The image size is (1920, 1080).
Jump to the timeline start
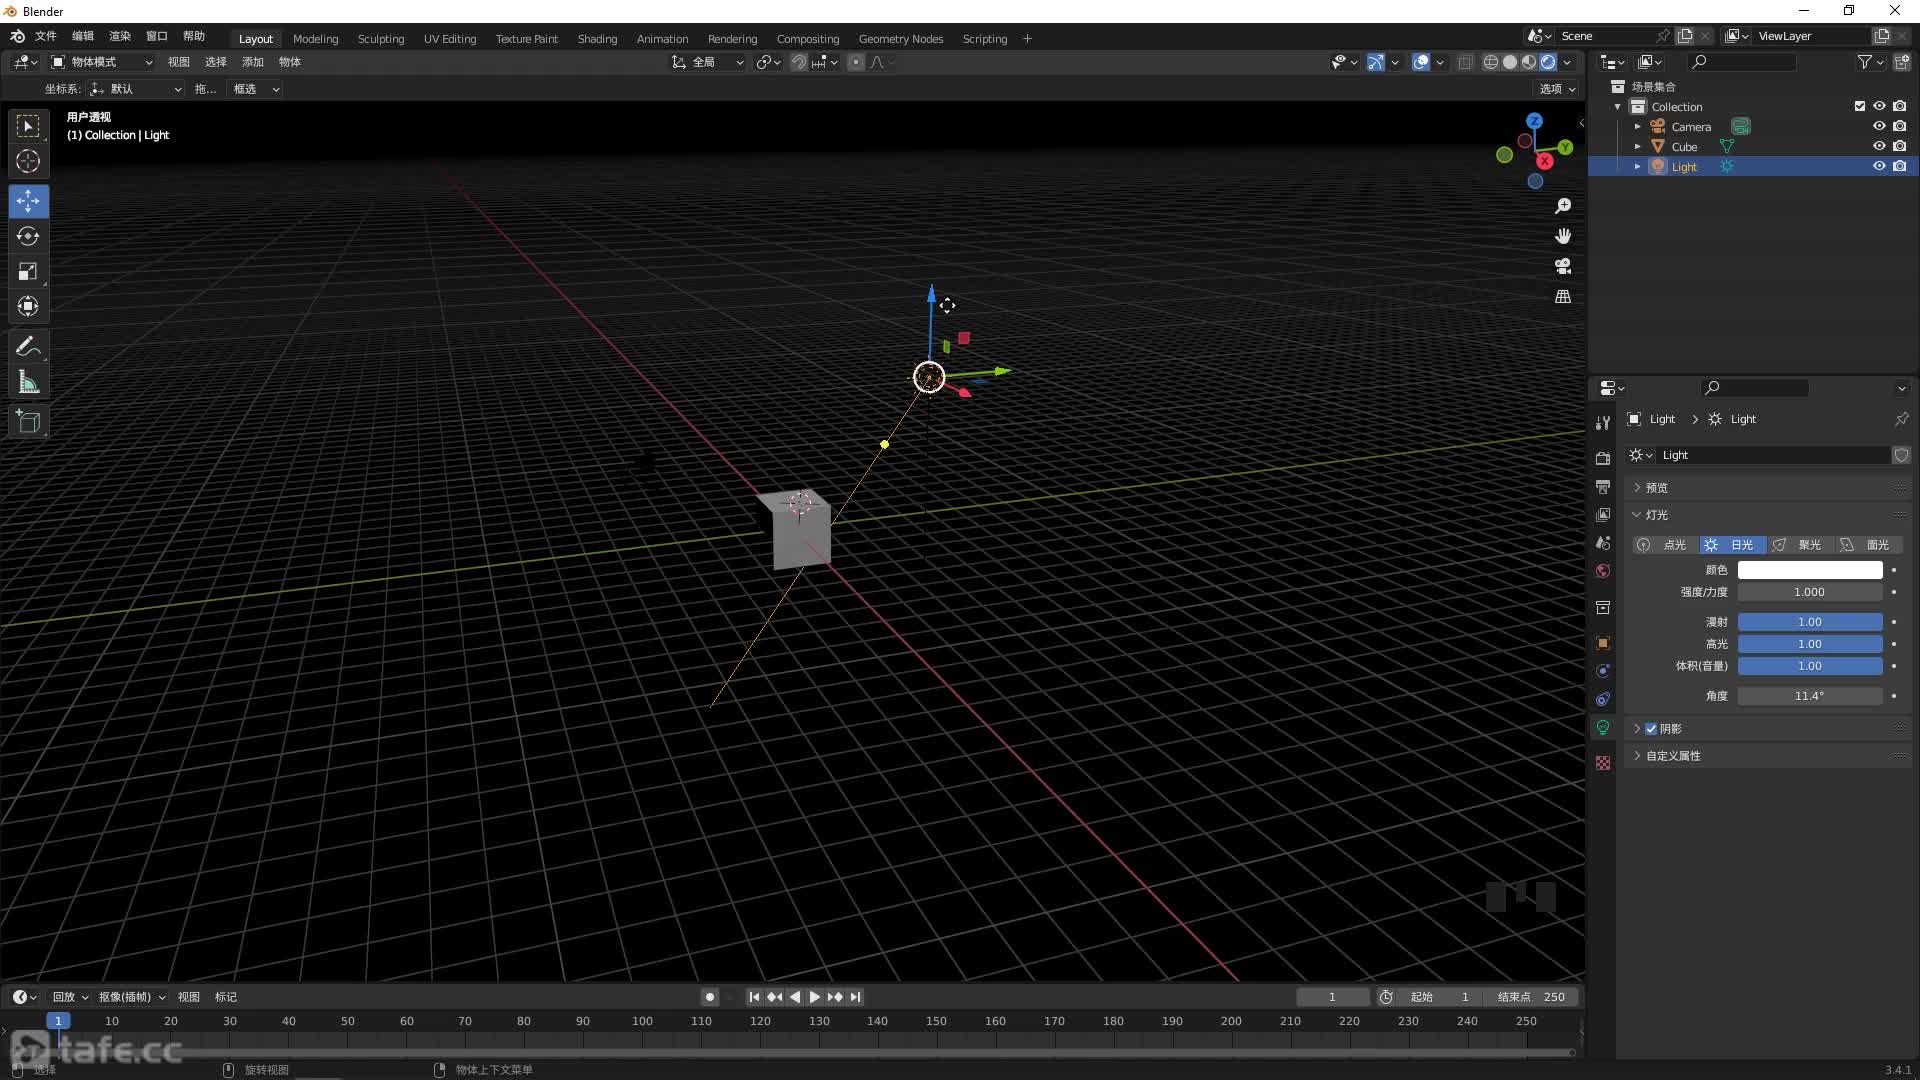pyautogui.click(x=754, y=997)
